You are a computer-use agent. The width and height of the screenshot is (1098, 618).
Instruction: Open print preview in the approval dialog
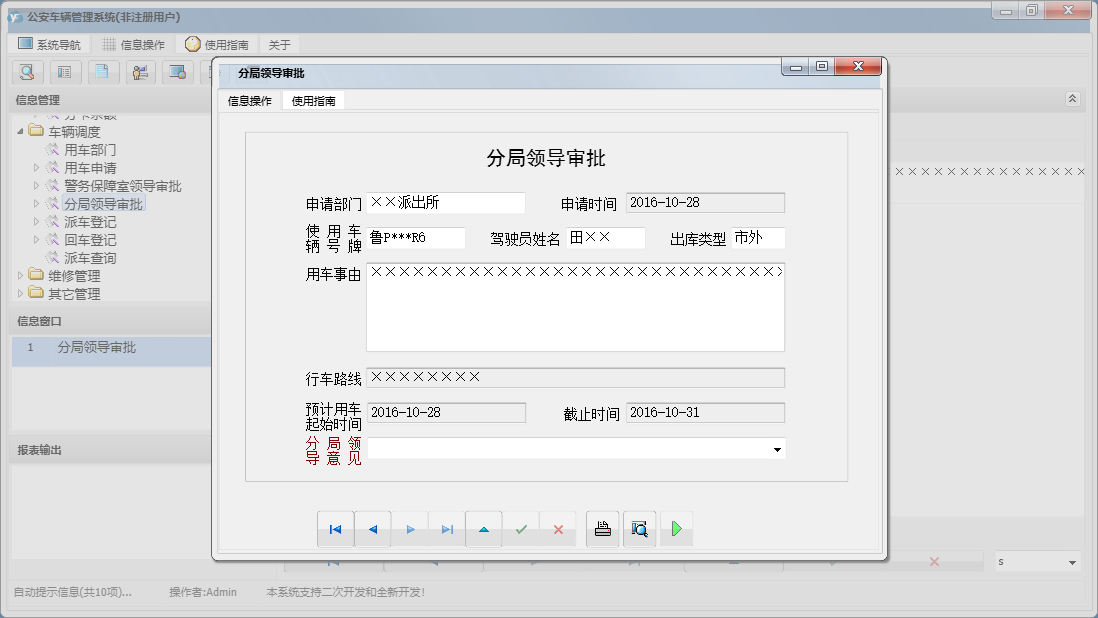(x=639, y=529)
